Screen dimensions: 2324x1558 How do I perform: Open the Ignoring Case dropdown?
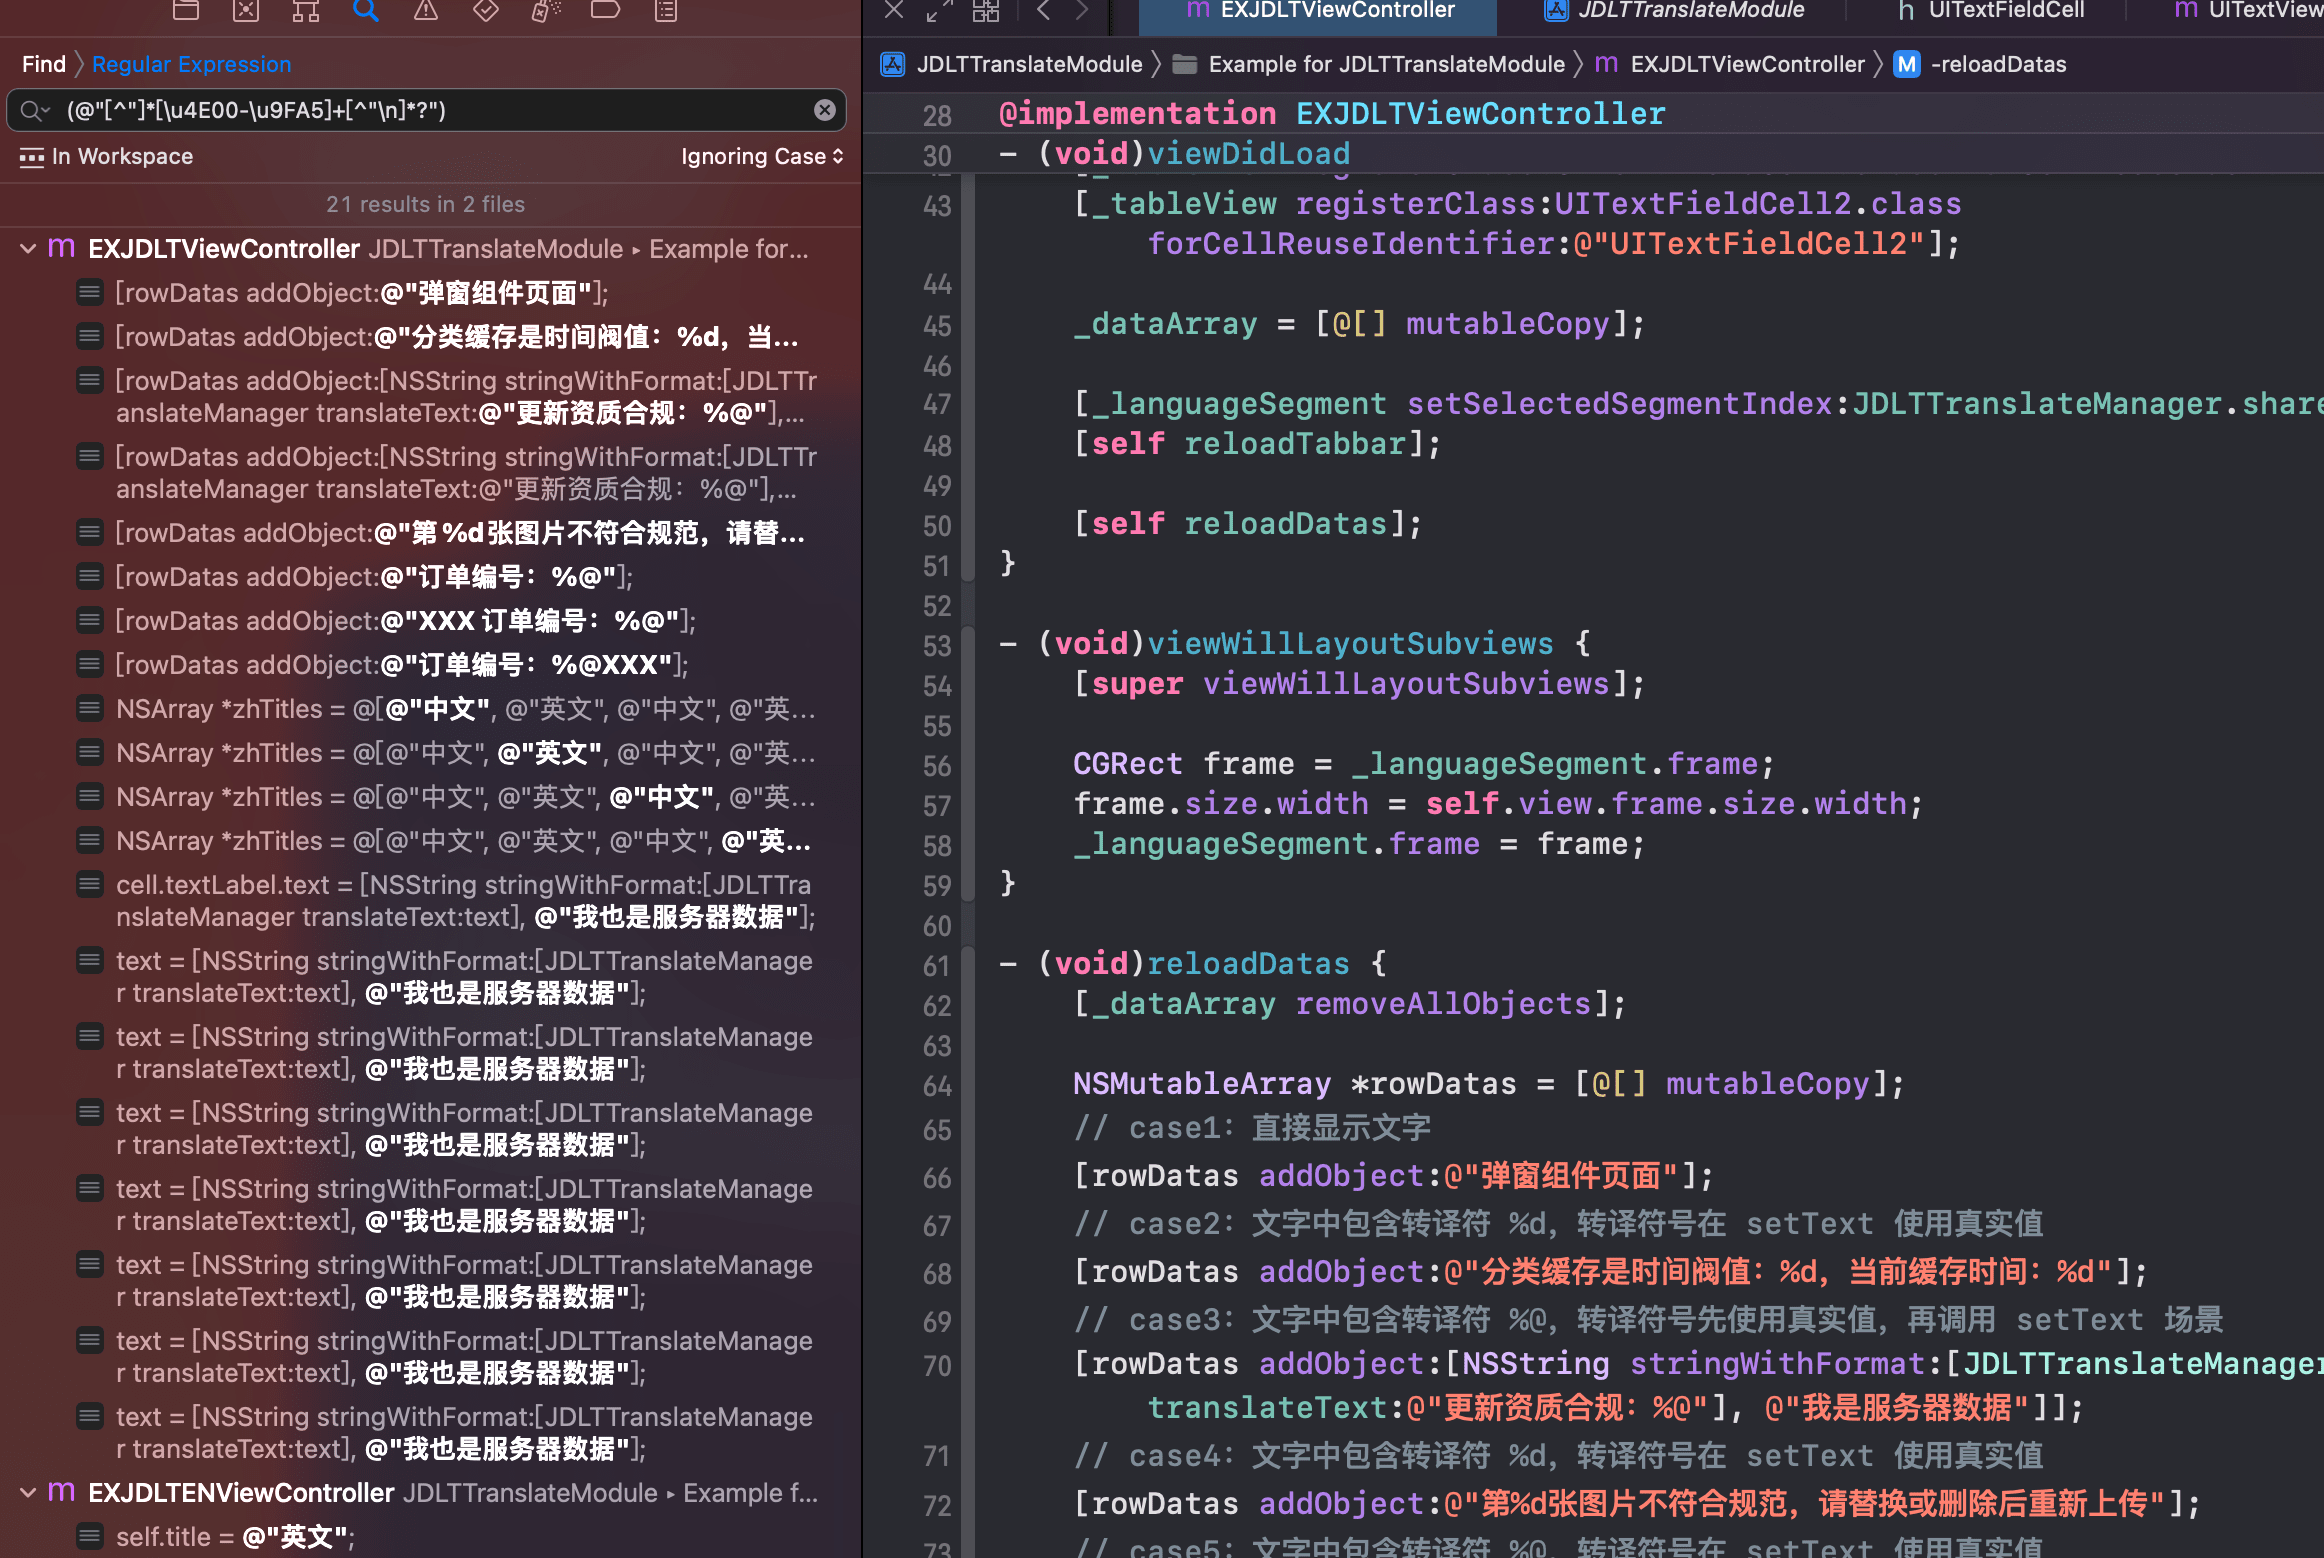760,158
